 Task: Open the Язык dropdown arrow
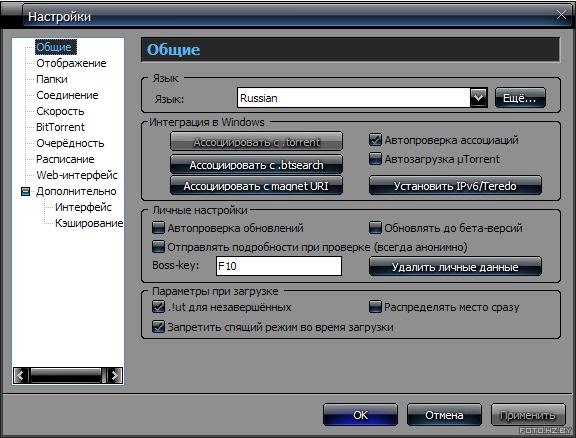[x=478, y=98]
